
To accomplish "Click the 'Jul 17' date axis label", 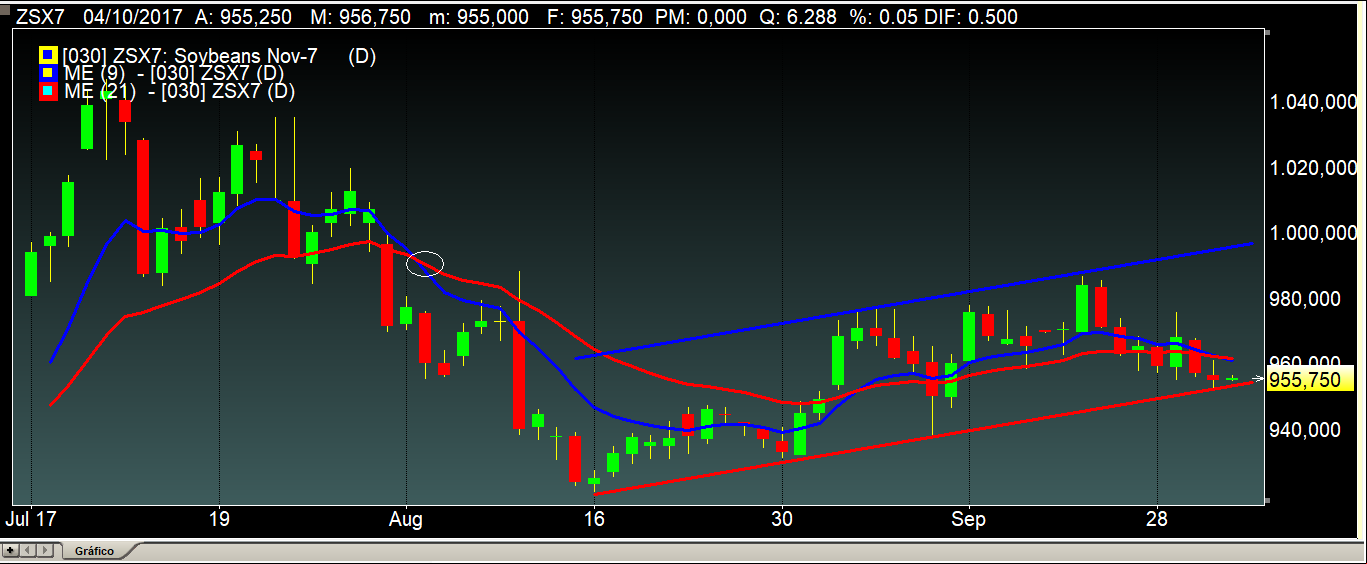I will click(31, 520).
